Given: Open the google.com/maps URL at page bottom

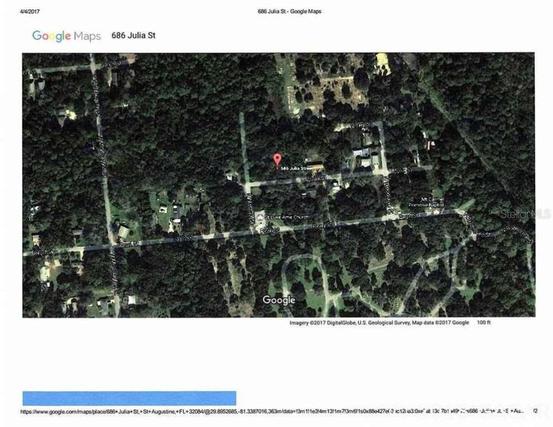Looking at the screenshot, I should point(272,411).
